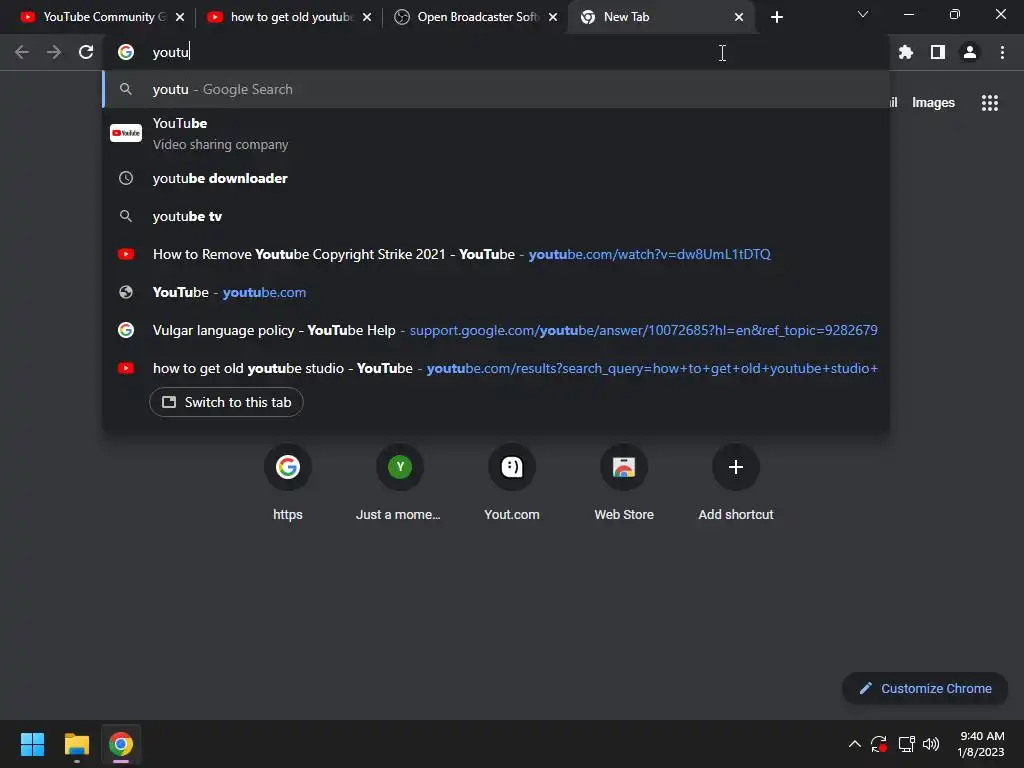Click clock history icon beside youtube downloader

(x=126, y=178)
